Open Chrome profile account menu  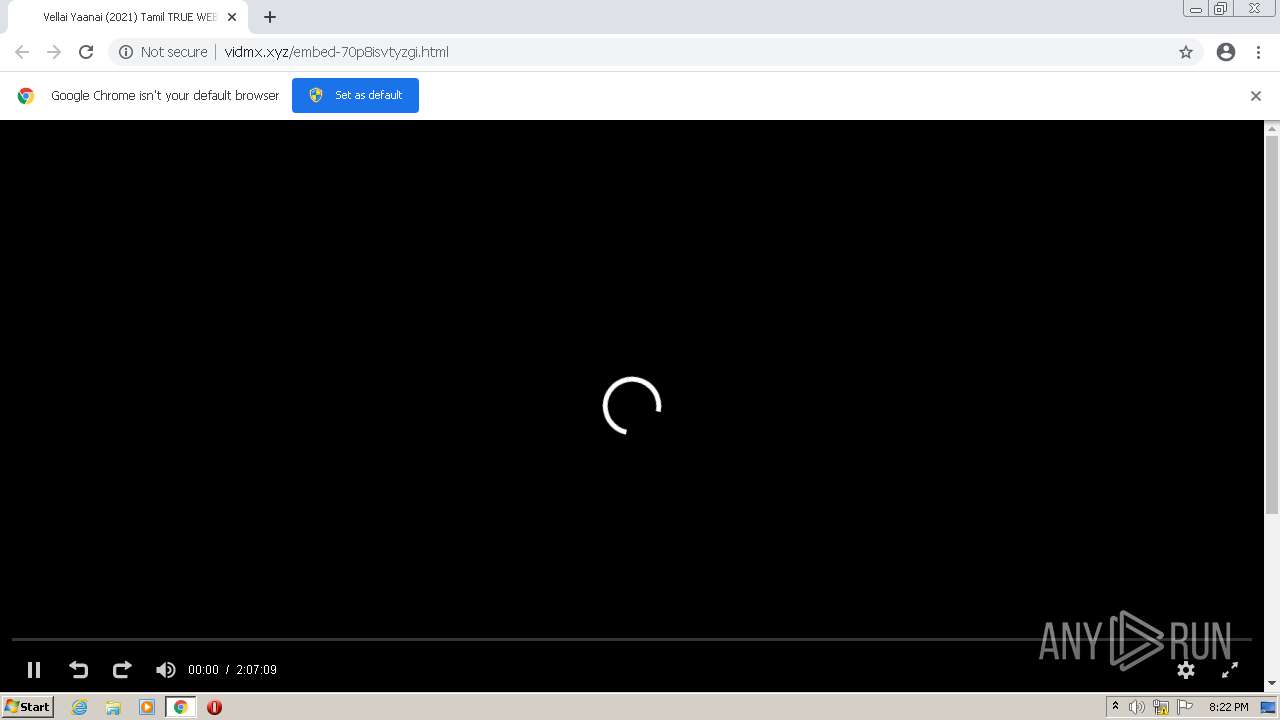click(x=1226, y=52)
